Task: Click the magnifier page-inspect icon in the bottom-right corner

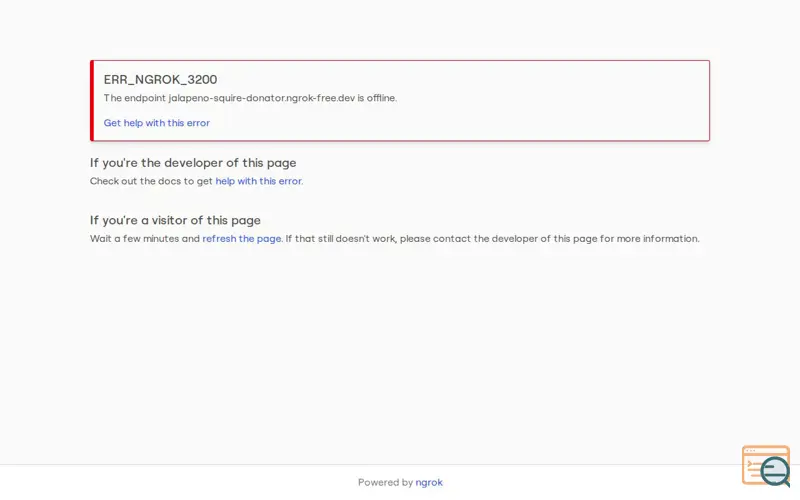Action: pyautogui.click(x=766, y=466)
